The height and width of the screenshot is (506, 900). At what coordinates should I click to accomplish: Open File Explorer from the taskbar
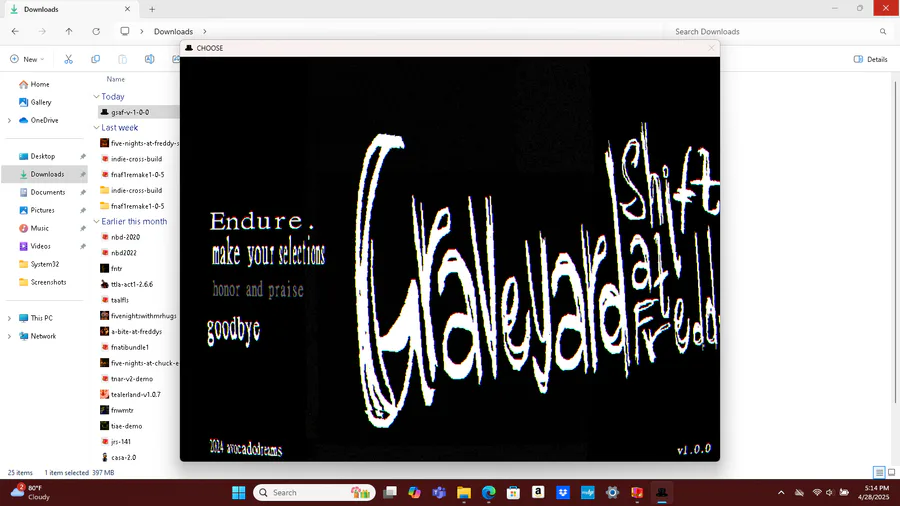[x=464, y=492]
